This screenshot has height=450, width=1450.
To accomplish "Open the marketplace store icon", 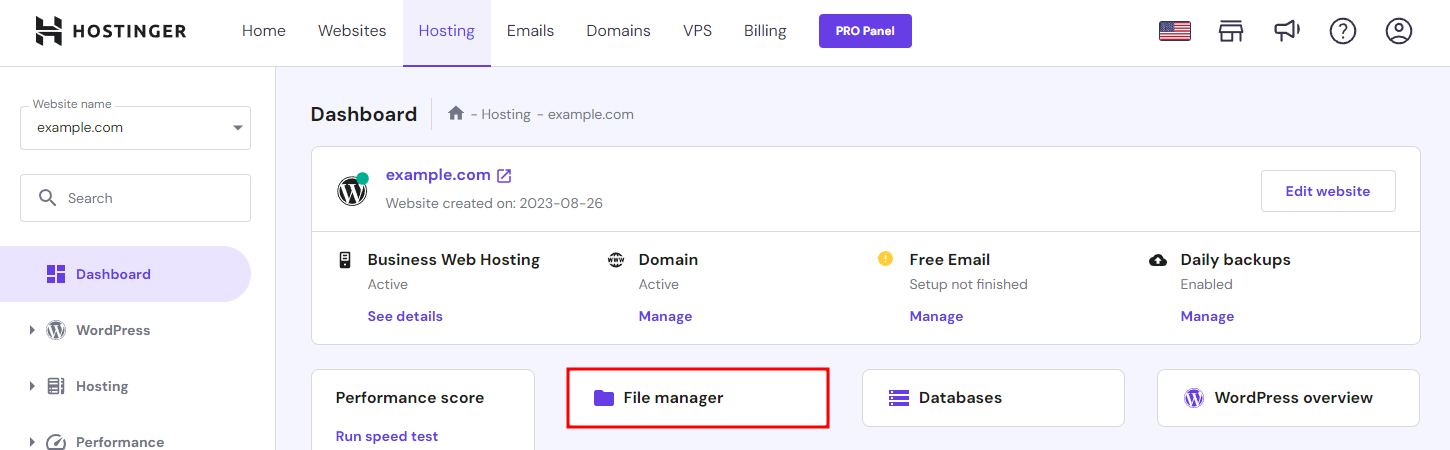I will coord(1230,31).
